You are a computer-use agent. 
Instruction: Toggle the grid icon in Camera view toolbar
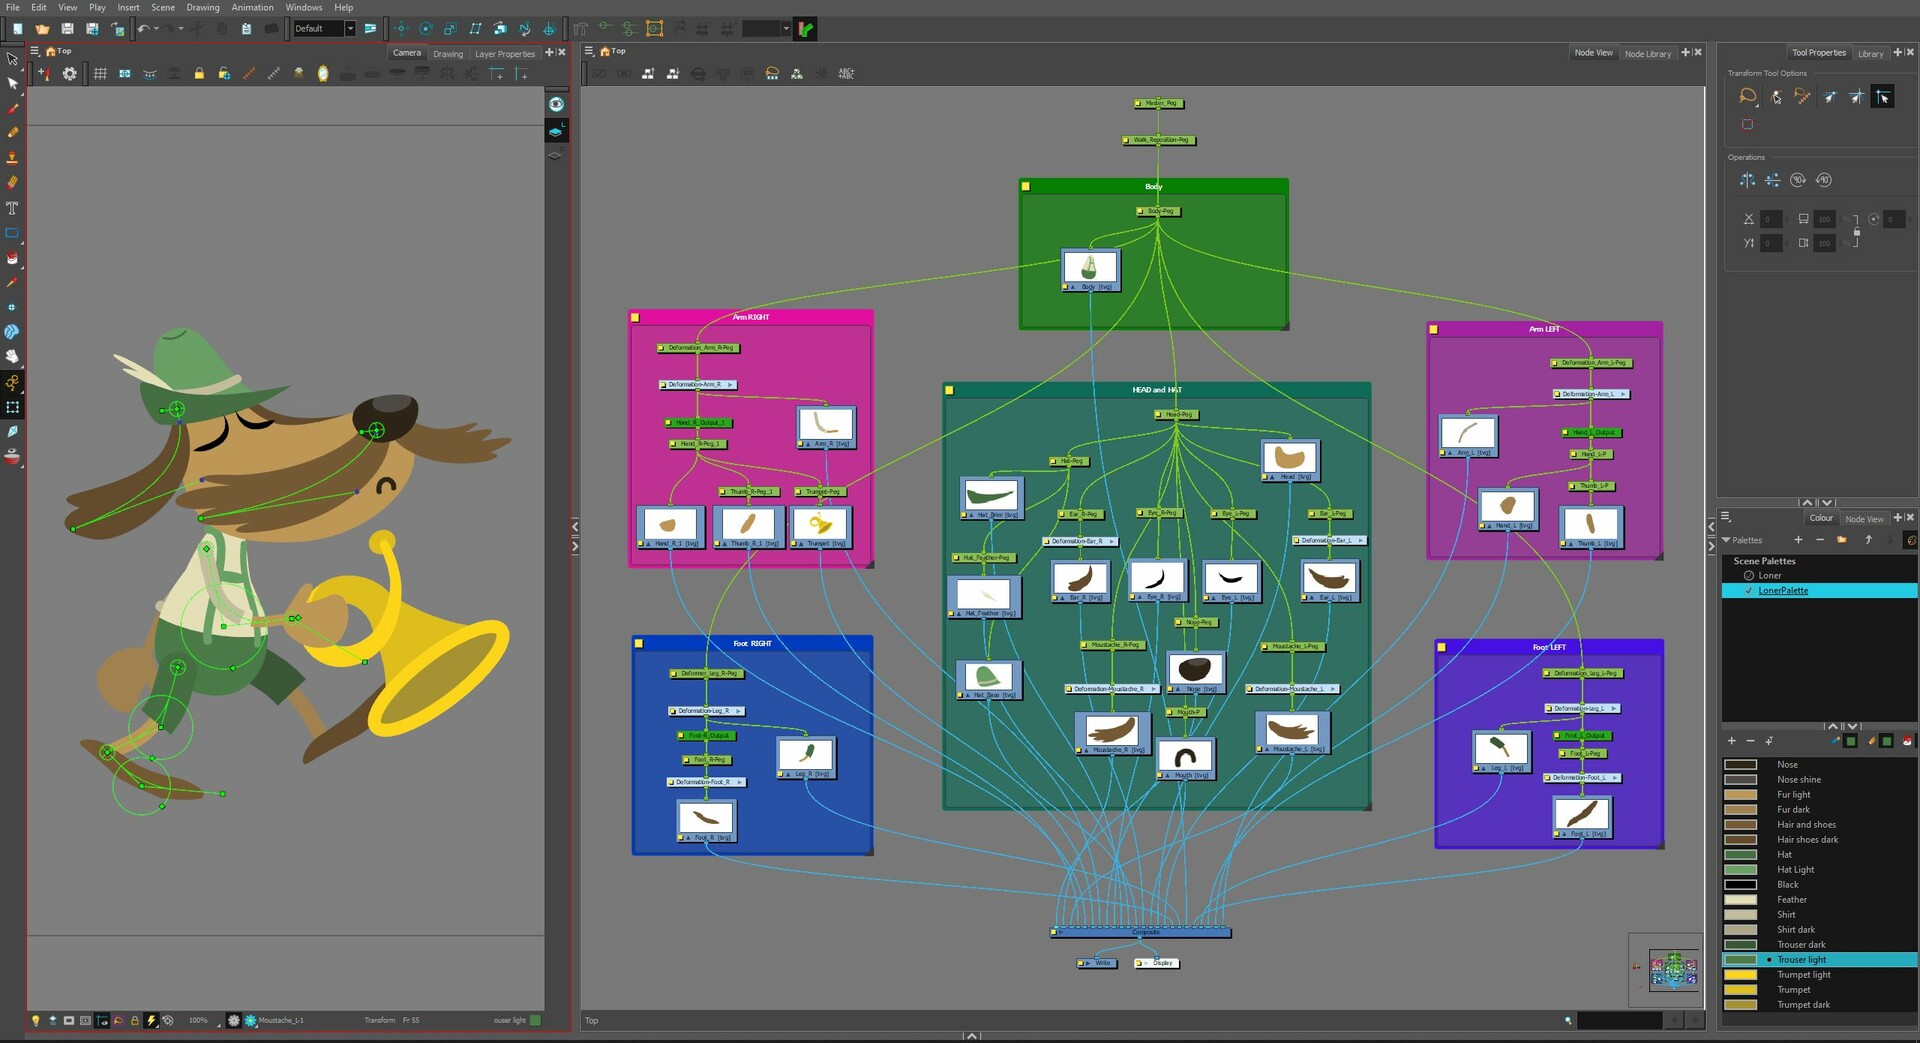click(100, 73)
